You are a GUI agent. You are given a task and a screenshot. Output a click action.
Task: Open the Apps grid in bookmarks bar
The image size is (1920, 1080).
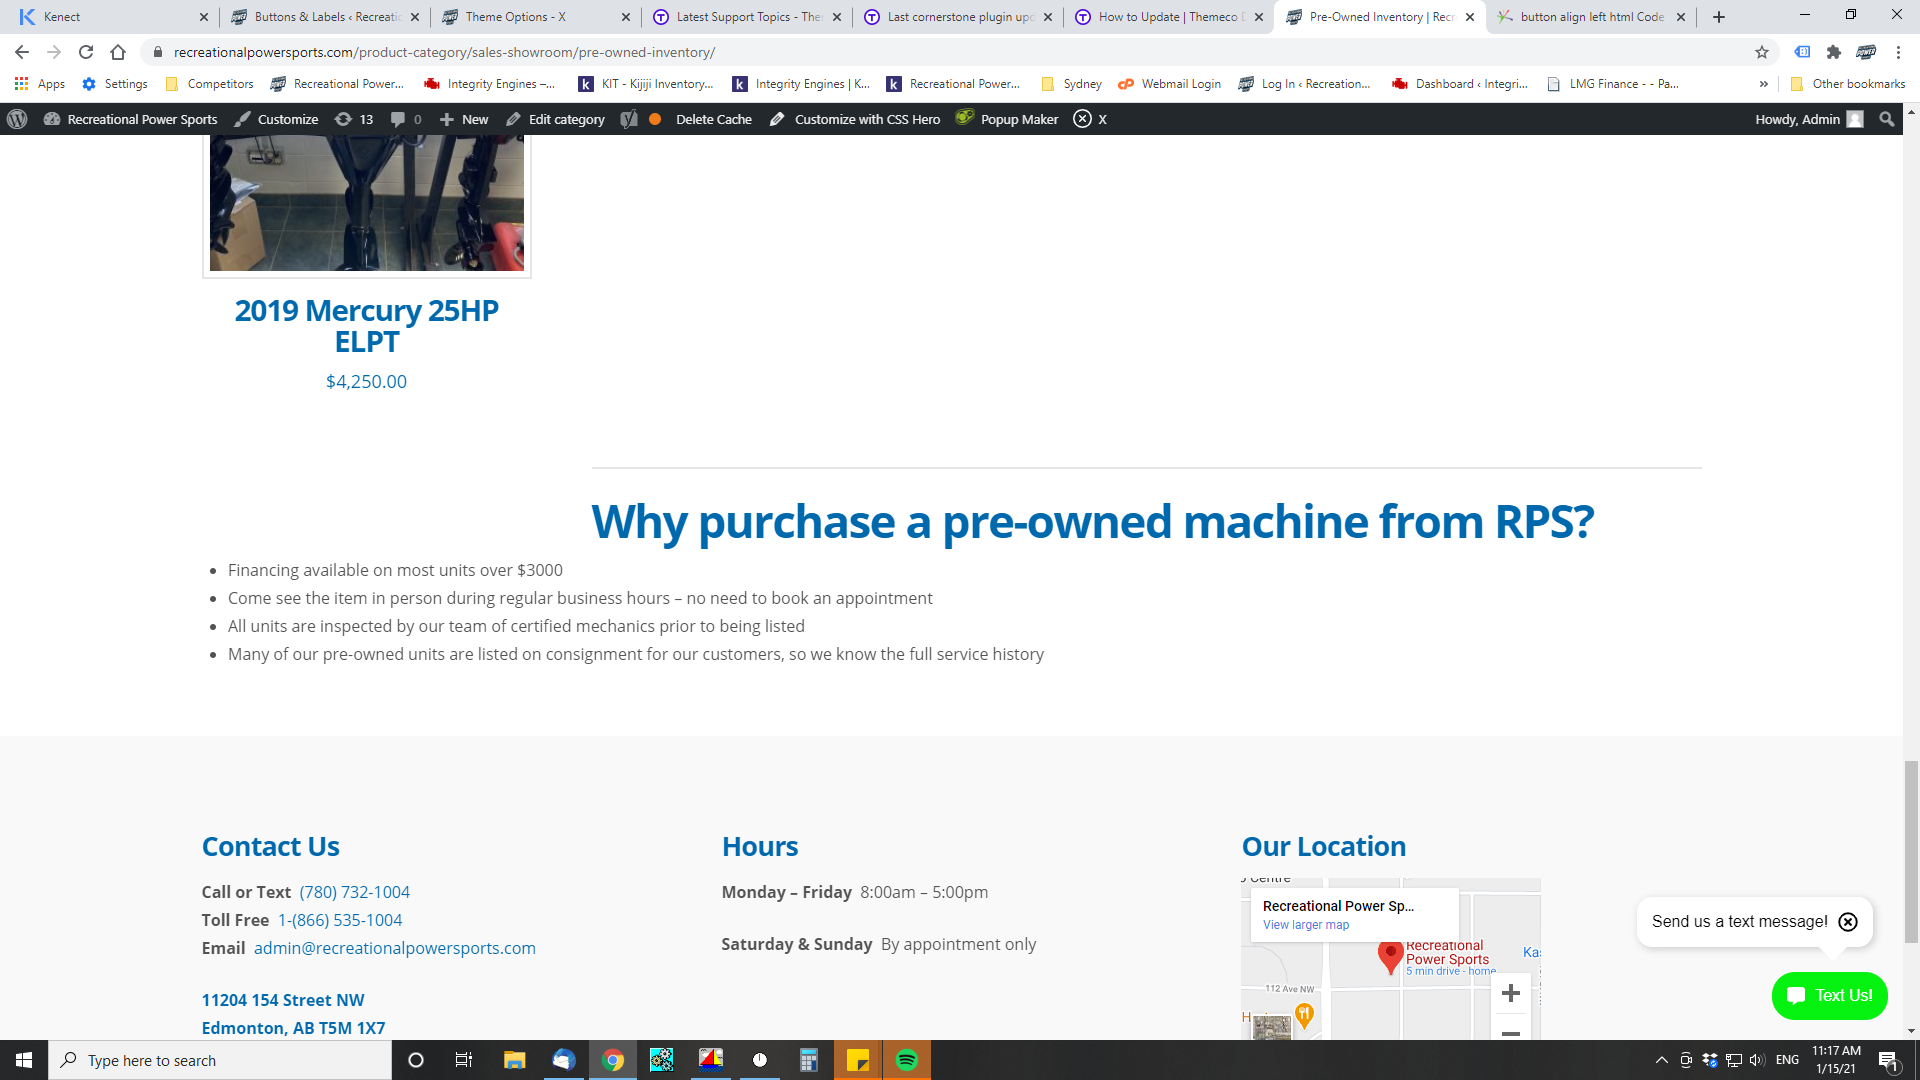click(x=40, y=84)
